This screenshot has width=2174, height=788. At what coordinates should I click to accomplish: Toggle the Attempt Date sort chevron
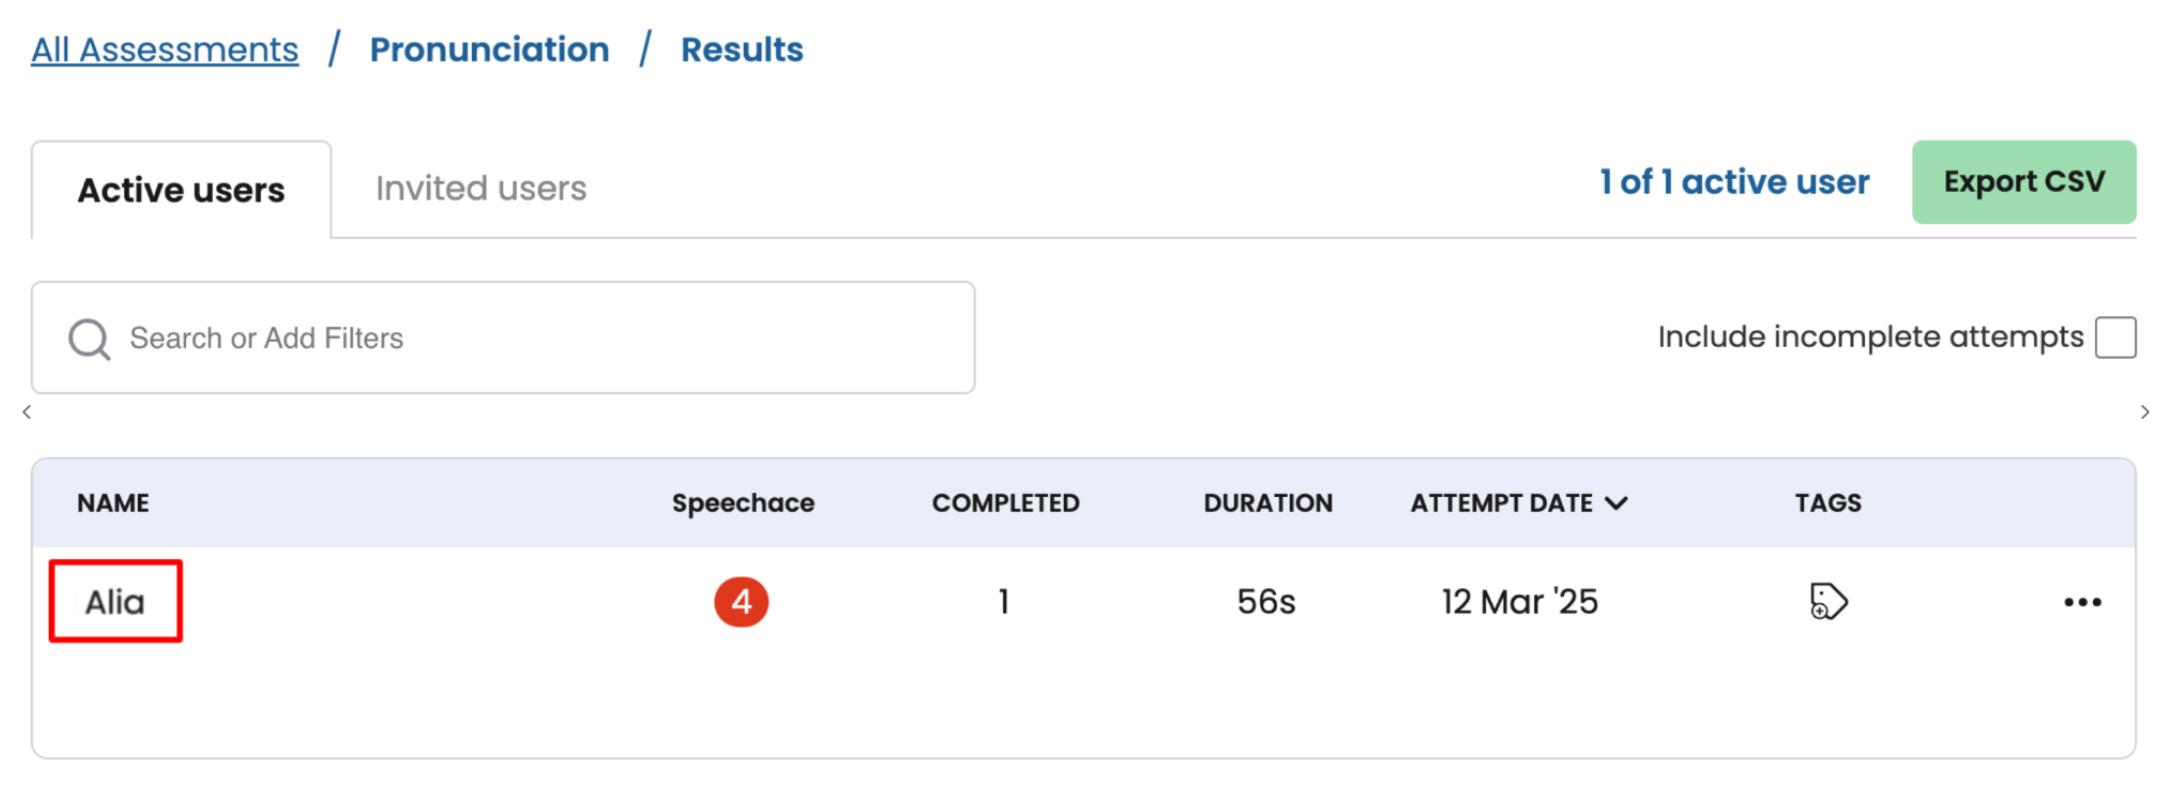1616,503
